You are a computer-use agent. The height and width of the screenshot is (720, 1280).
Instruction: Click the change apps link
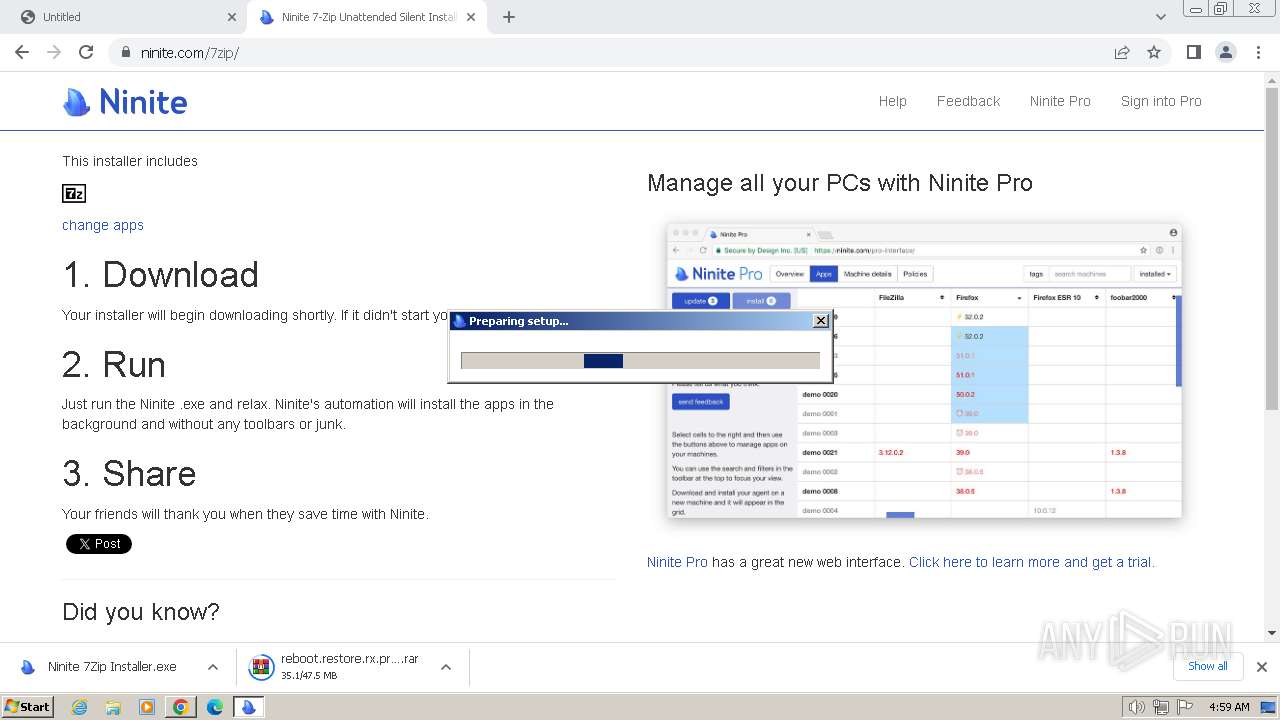103,225
